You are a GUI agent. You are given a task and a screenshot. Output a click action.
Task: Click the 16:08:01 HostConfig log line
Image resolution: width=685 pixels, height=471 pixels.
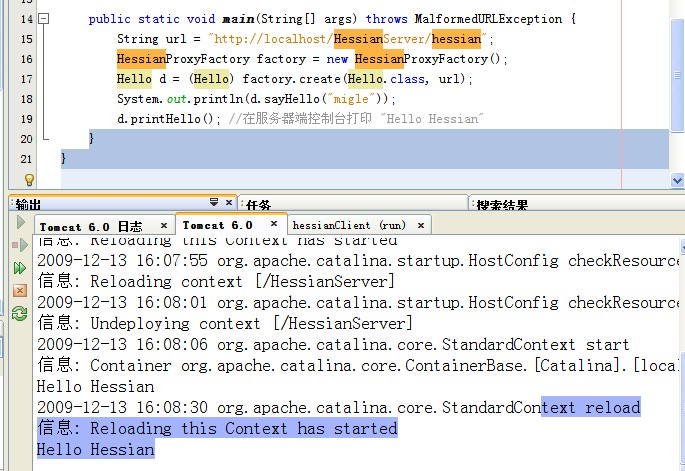tap(358, 303)
